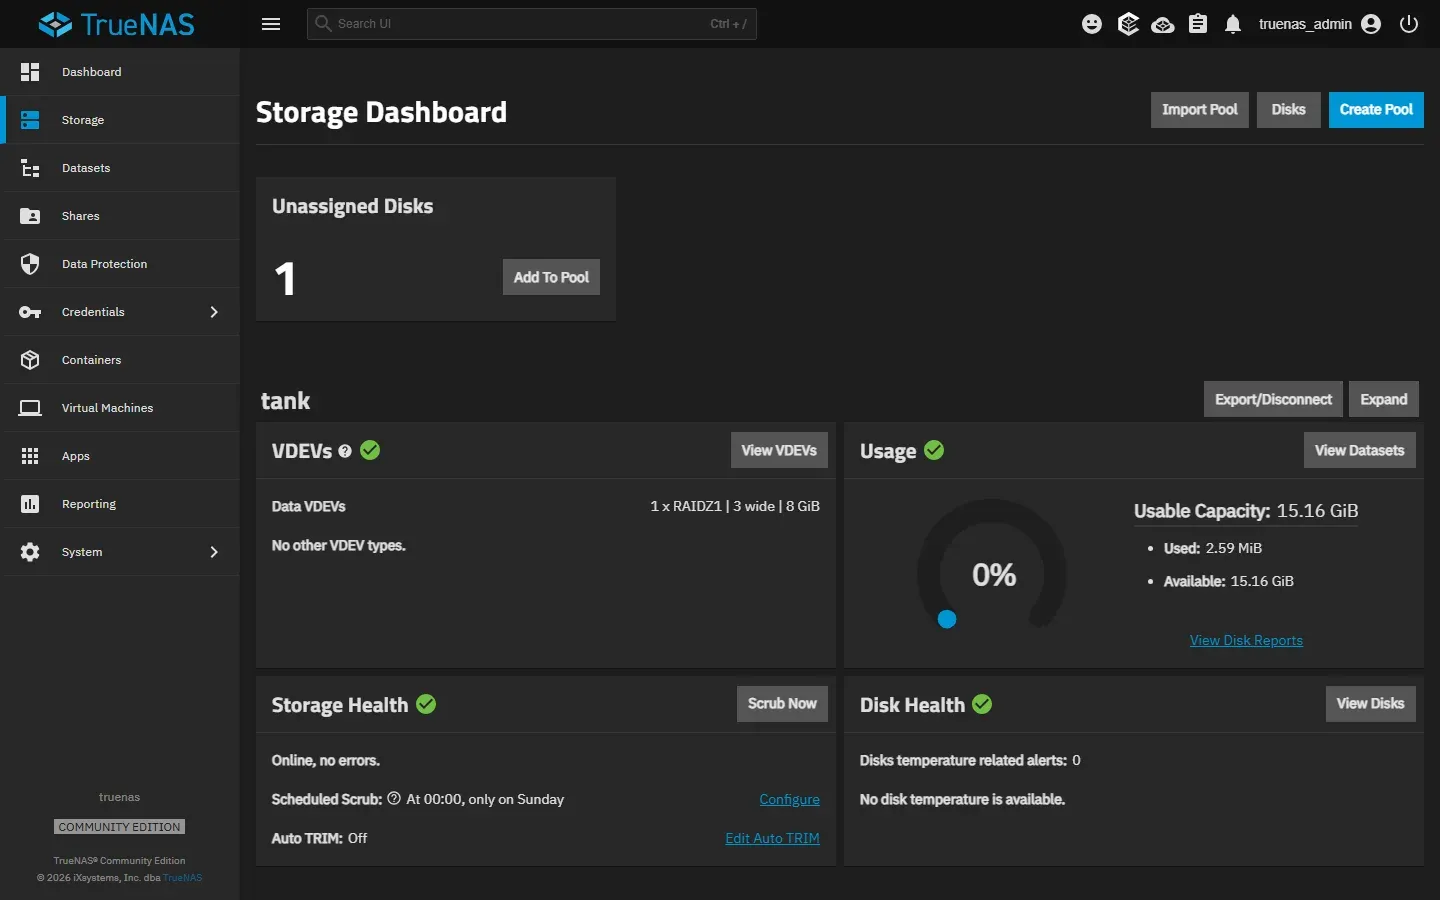The image size is (1440, 900).
Task: Open the alerts bell icon
Action: [1233, 24]
